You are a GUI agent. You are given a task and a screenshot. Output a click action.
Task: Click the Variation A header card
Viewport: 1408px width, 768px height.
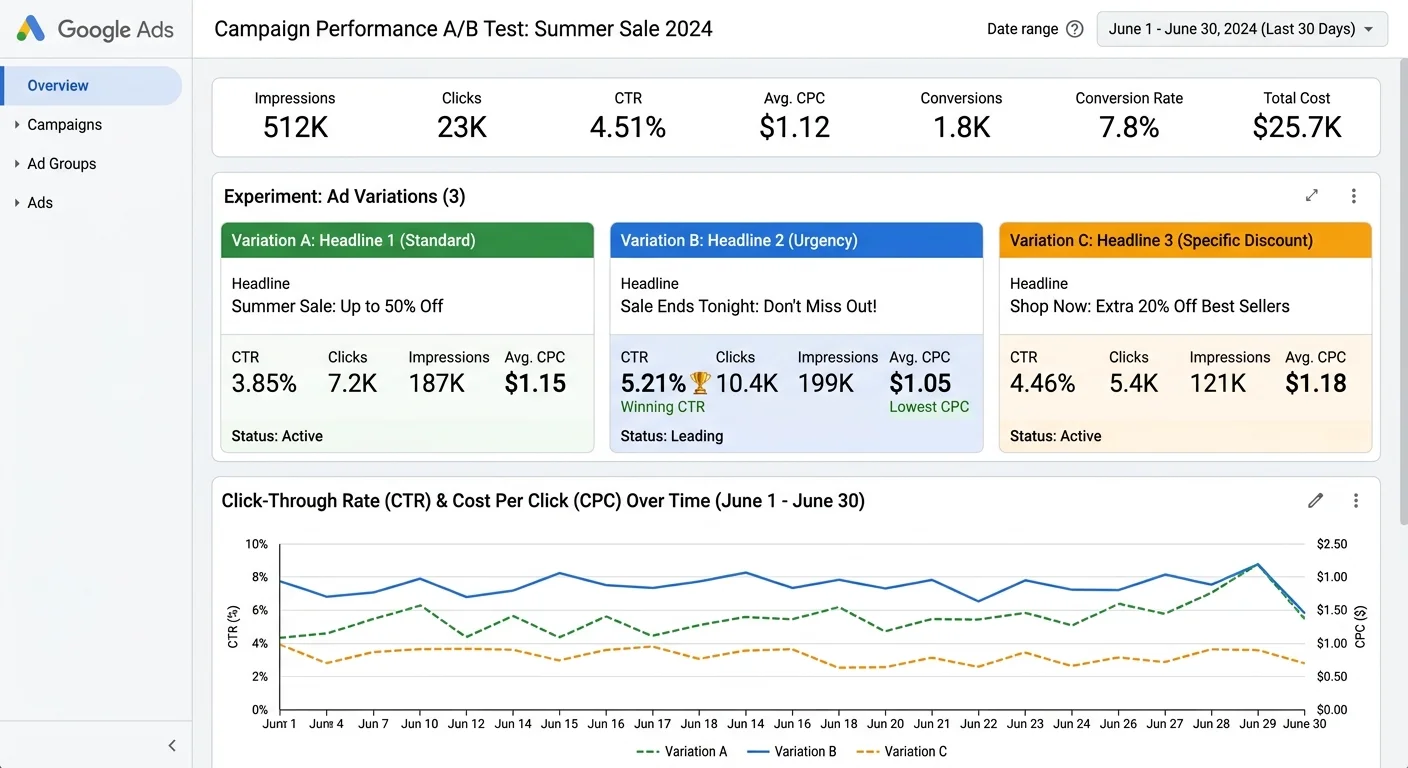tap(407, 240)
